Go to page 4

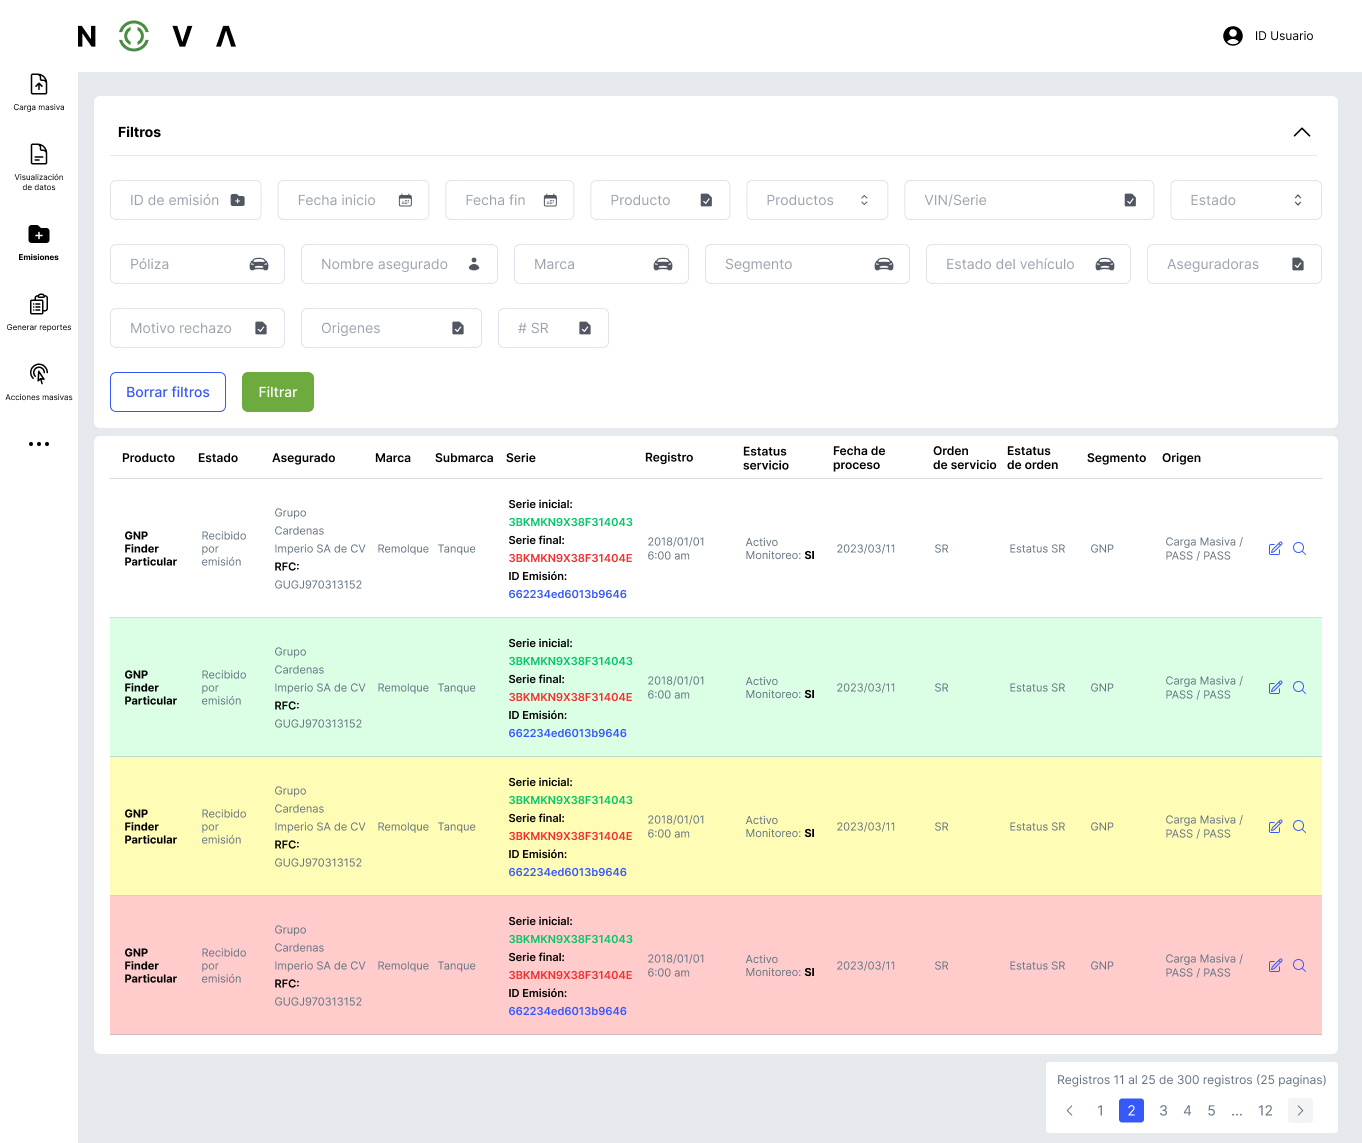pyautogui.click(x=1187, y=1110)
